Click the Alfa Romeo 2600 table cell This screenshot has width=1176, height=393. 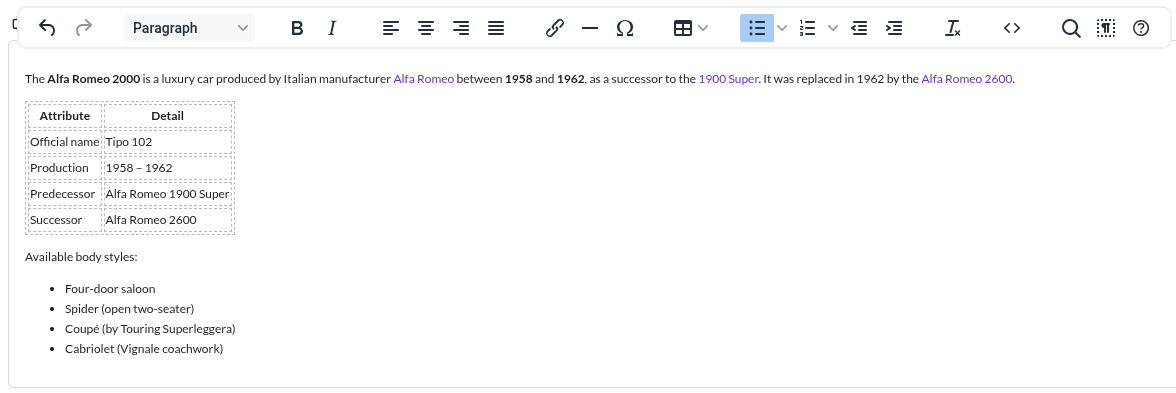[167, 220]
